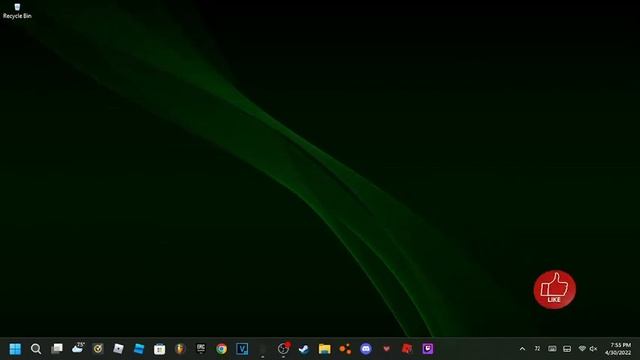Viewport: 640px width, 360px height.
Task: Launch Steam from the taskbar
Action: [x=304, y=349]
